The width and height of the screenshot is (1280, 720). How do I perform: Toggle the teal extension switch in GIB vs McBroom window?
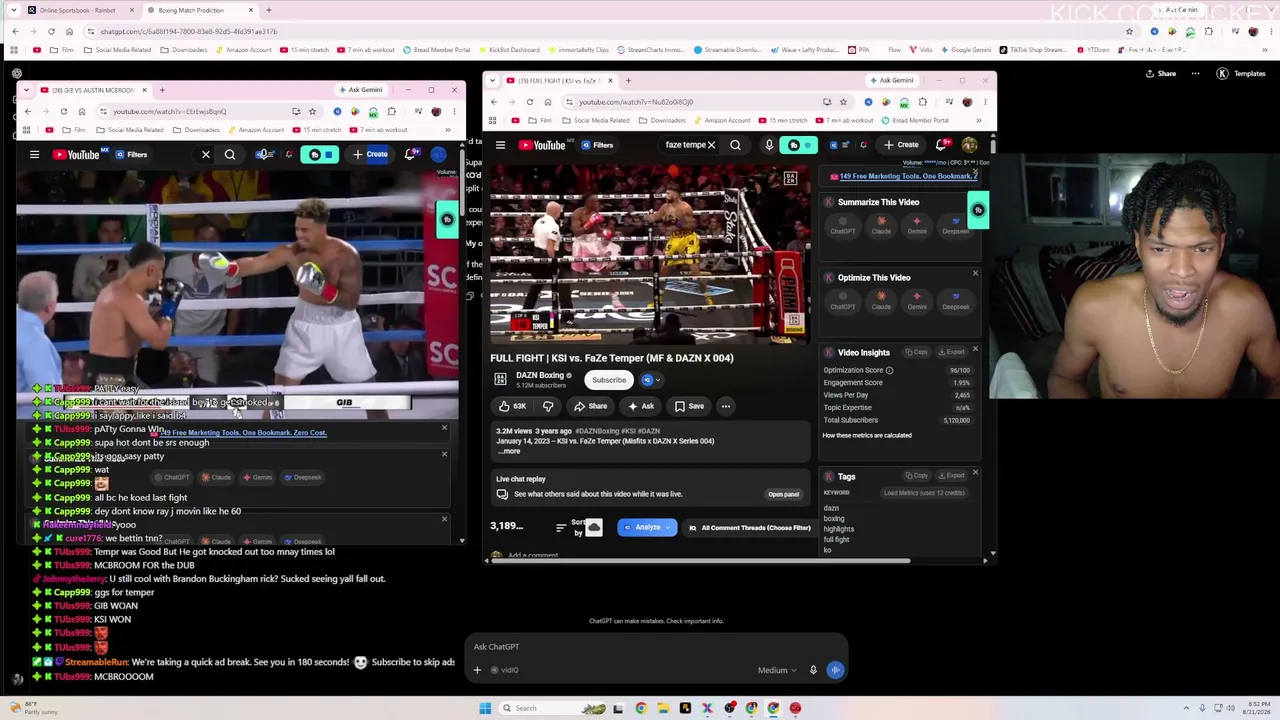pos(321,155)
